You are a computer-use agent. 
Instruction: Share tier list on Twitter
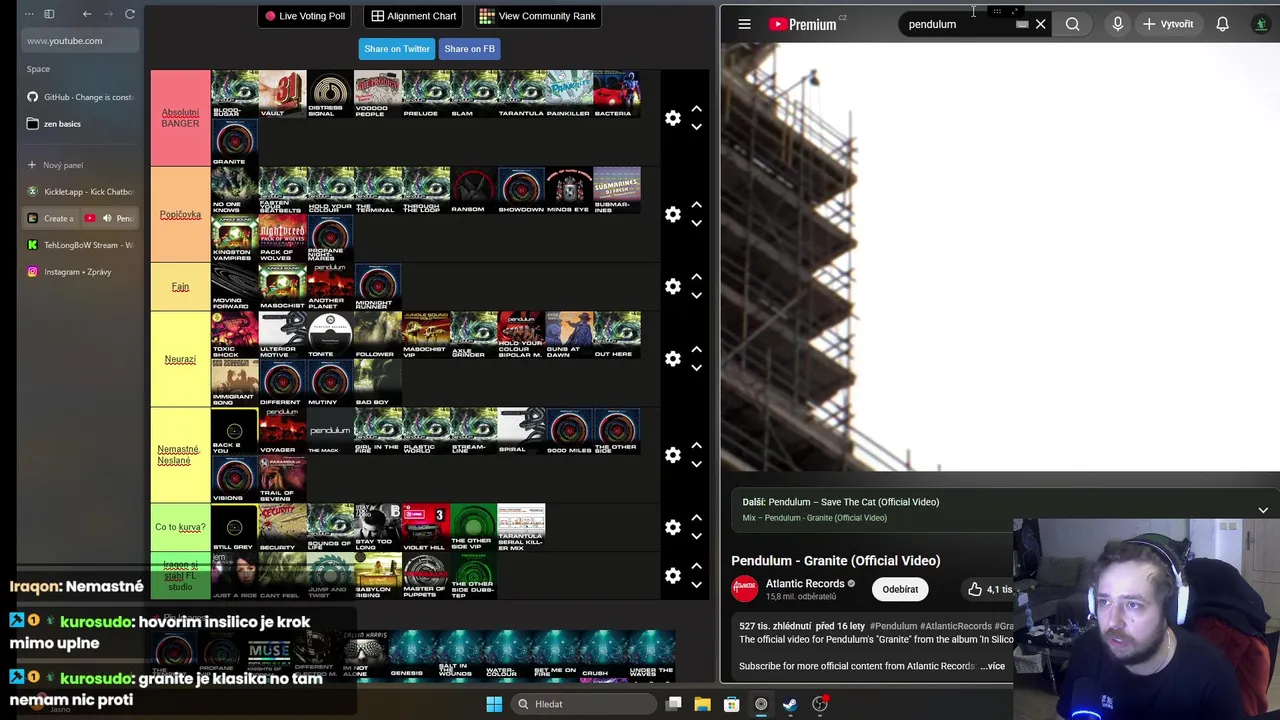397,49
